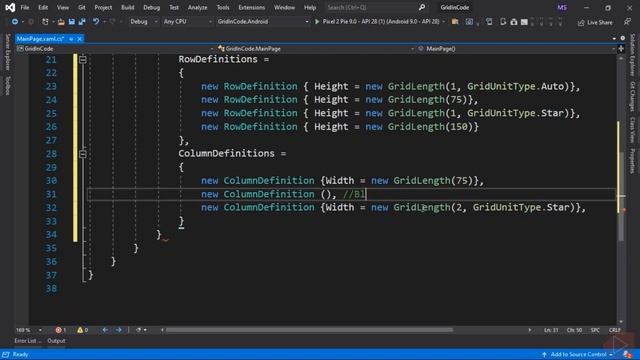This screenshot has width=640, height=360.
Task: Switch to the Output tab
Action: tap(56, 341)
